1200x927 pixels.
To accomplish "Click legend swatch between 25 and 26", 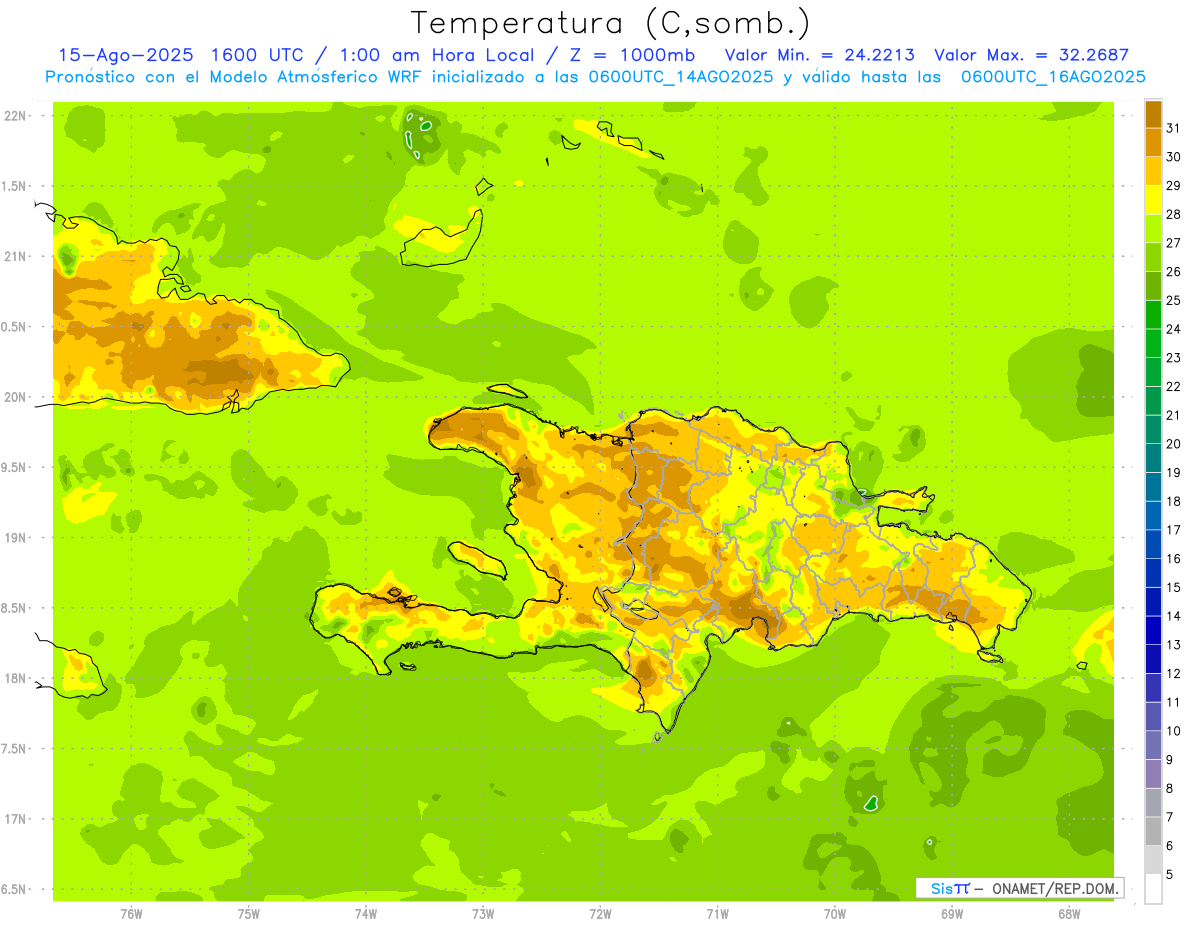I will click(x=1153, y=286).
